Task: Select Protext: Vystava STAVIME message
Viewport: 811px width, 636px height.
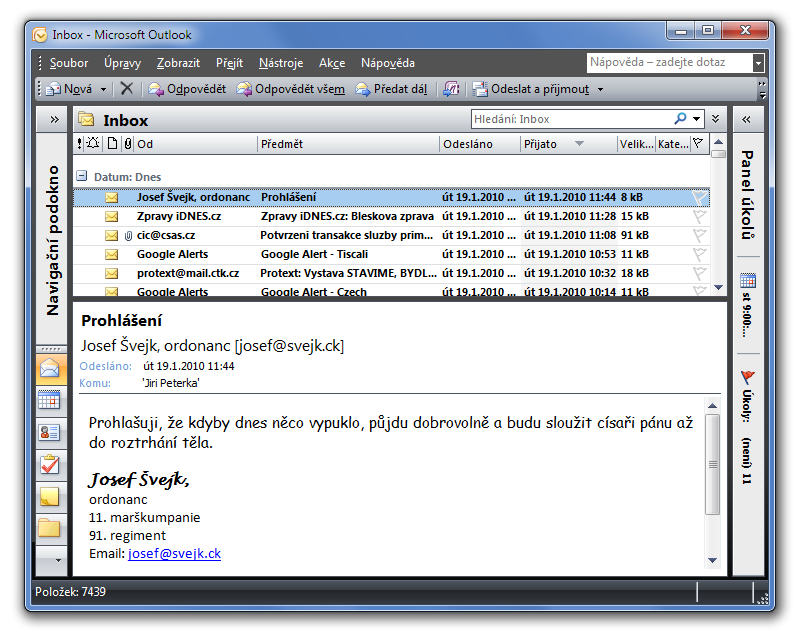Action: (391, 274)
